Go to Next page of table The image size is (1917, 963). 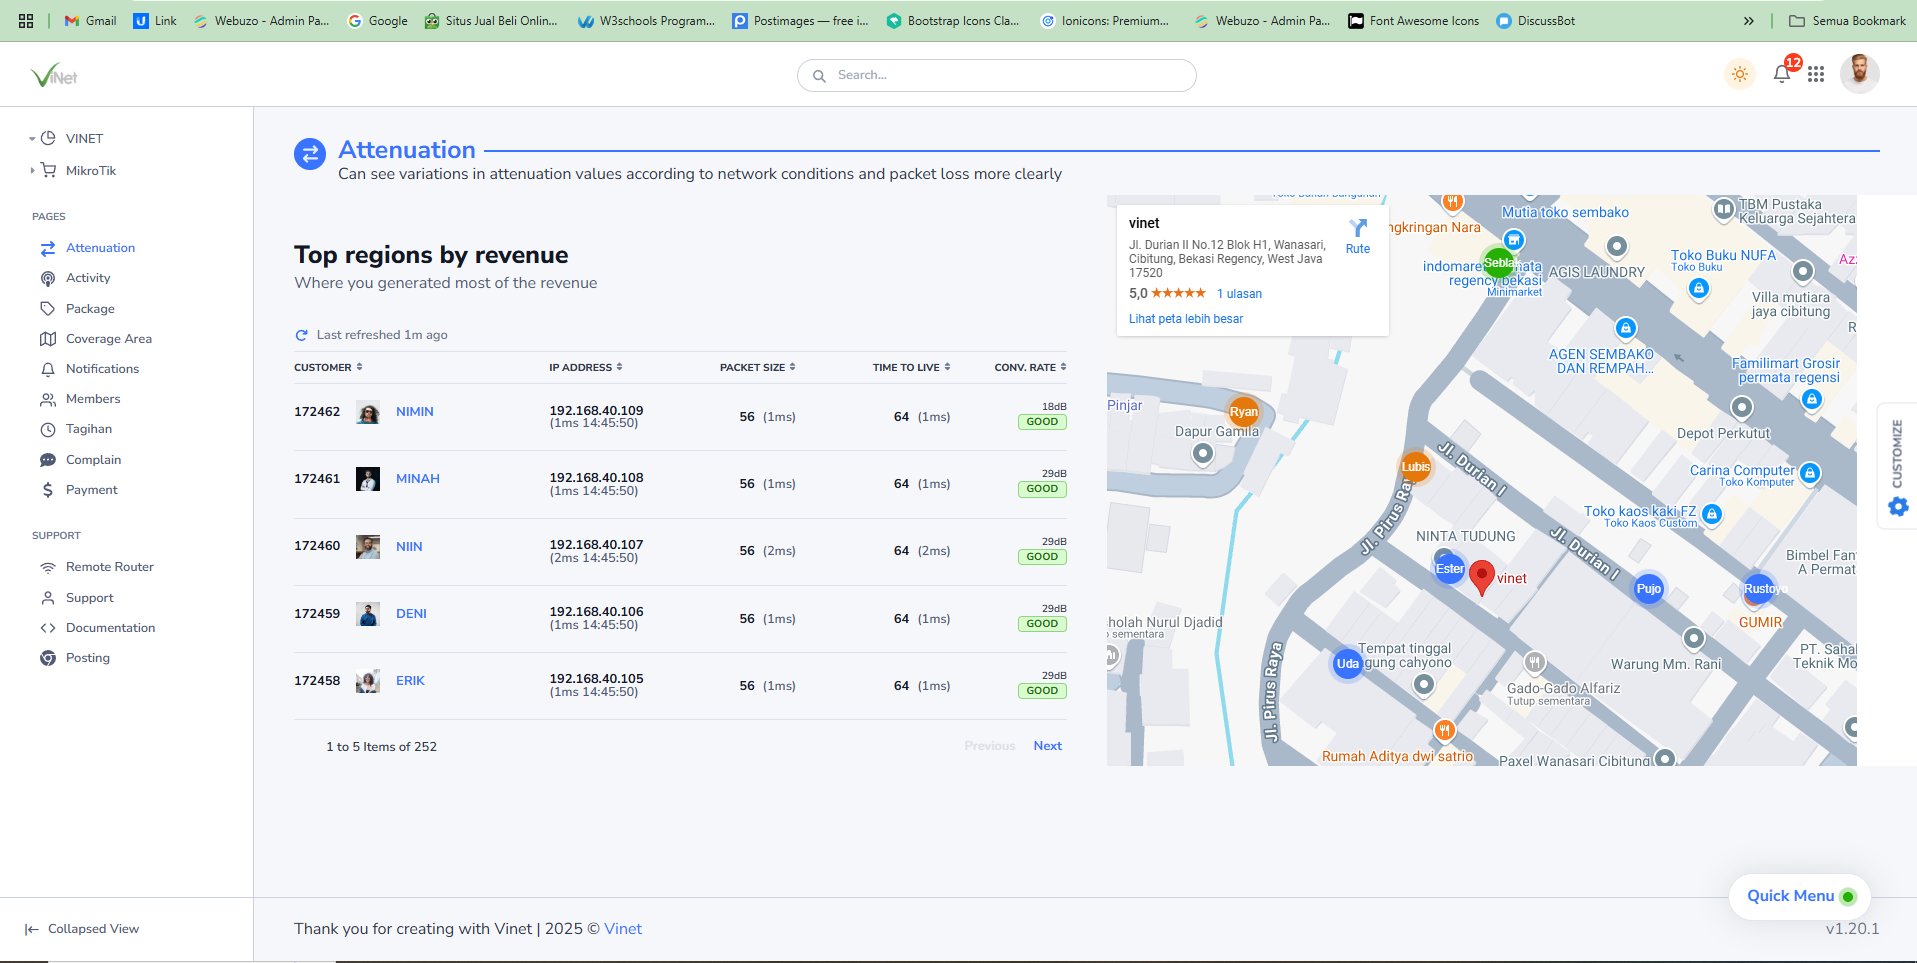pos(1048,746)
